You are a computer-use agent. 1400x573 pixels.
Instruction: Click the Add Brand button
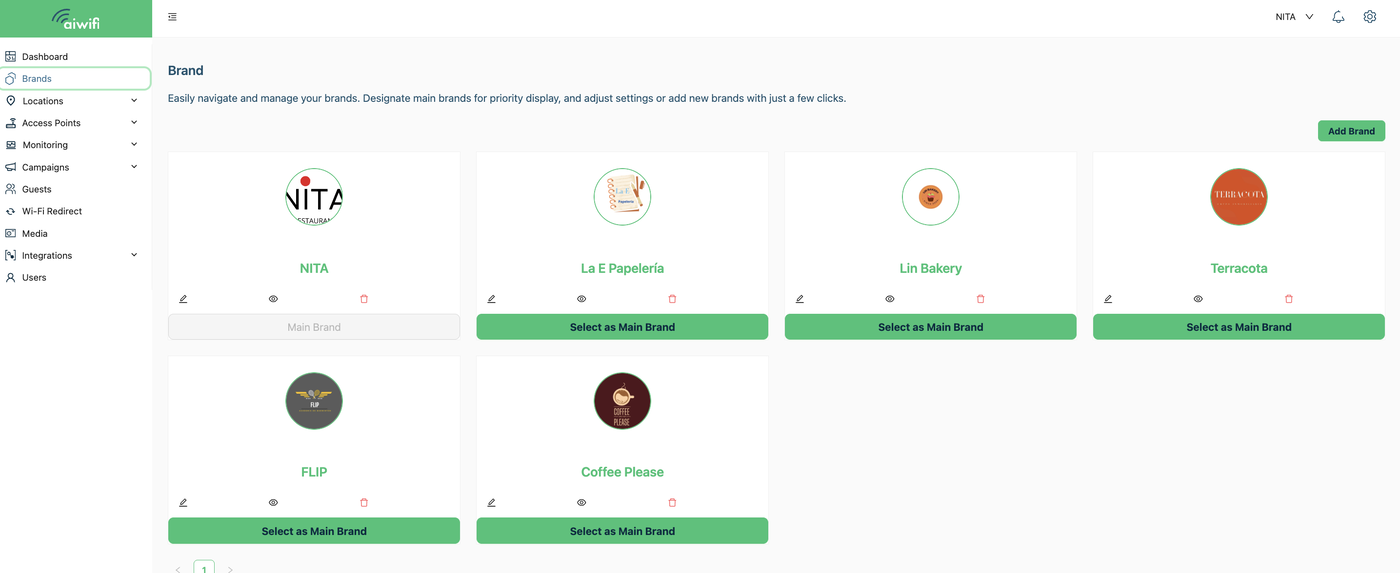(x=1351, y=131)
